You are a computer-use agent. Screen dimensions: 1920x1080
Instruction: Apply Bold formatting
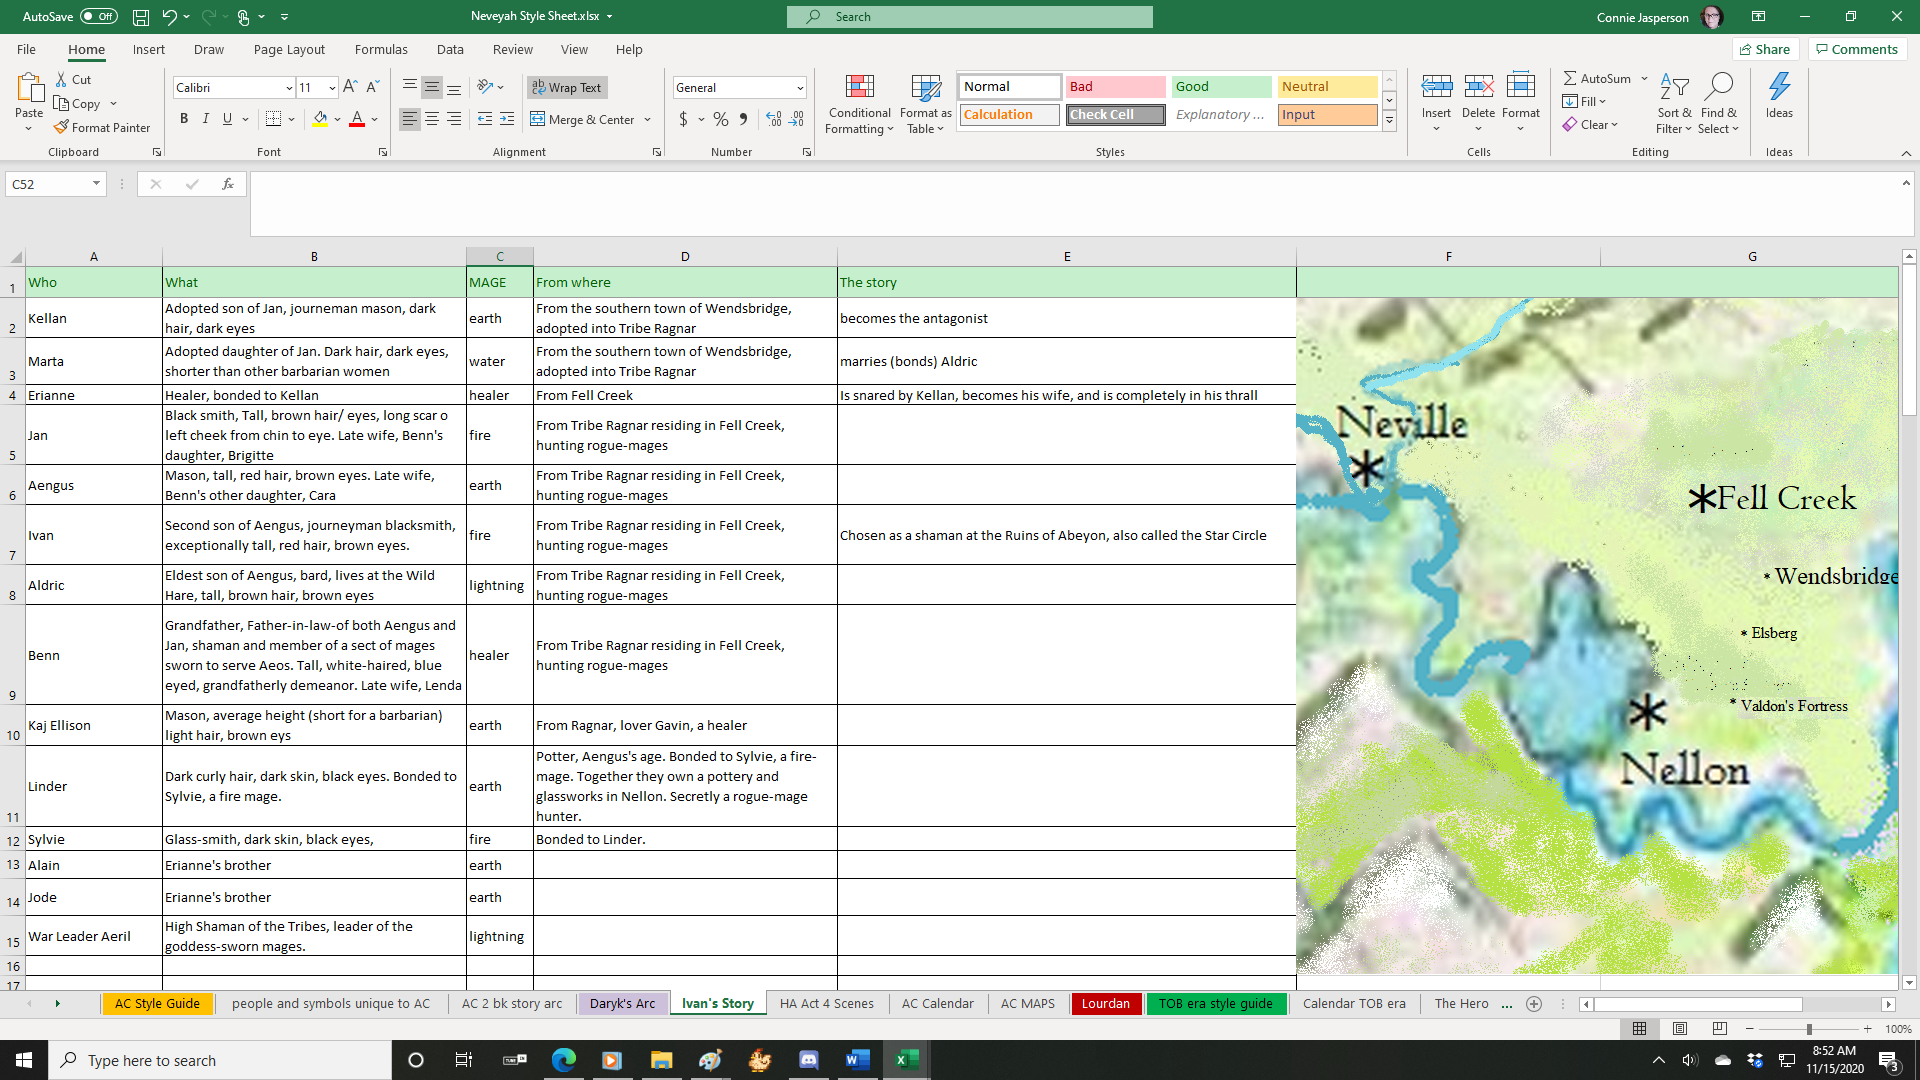pos(184,119)
